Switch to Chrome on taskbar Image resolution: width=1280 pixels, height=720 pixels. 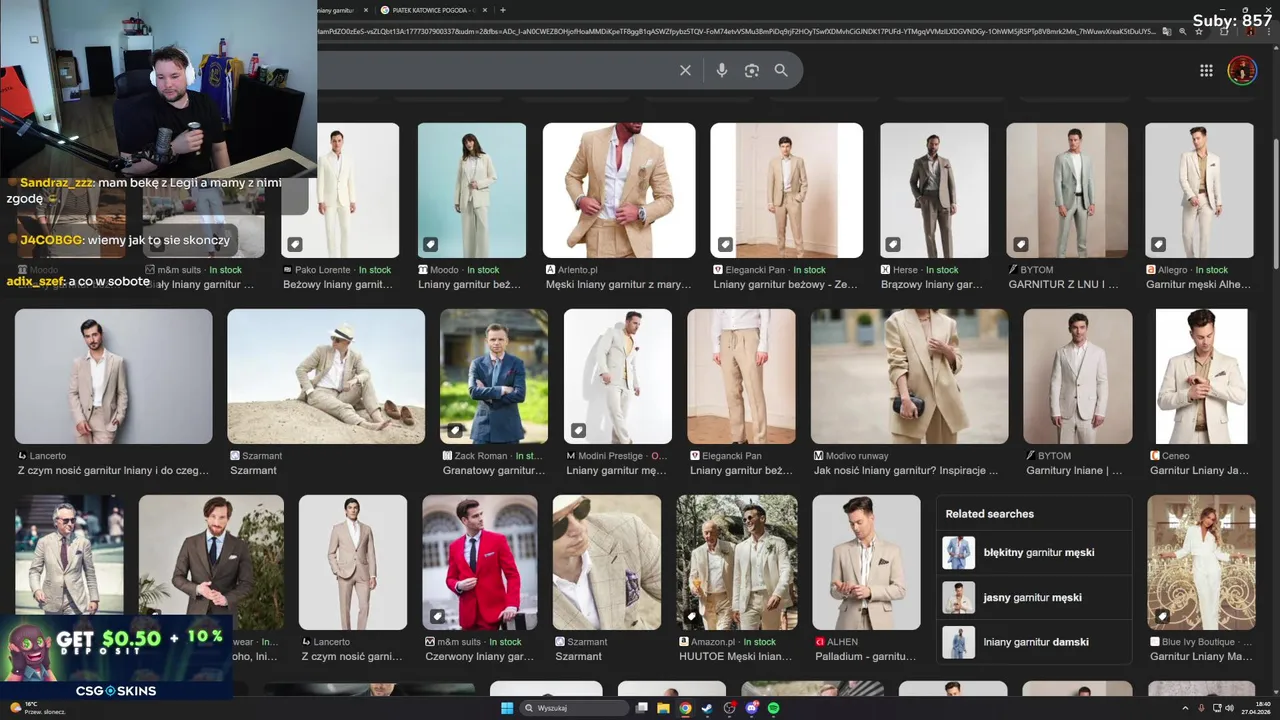click(x=685, y=708)
